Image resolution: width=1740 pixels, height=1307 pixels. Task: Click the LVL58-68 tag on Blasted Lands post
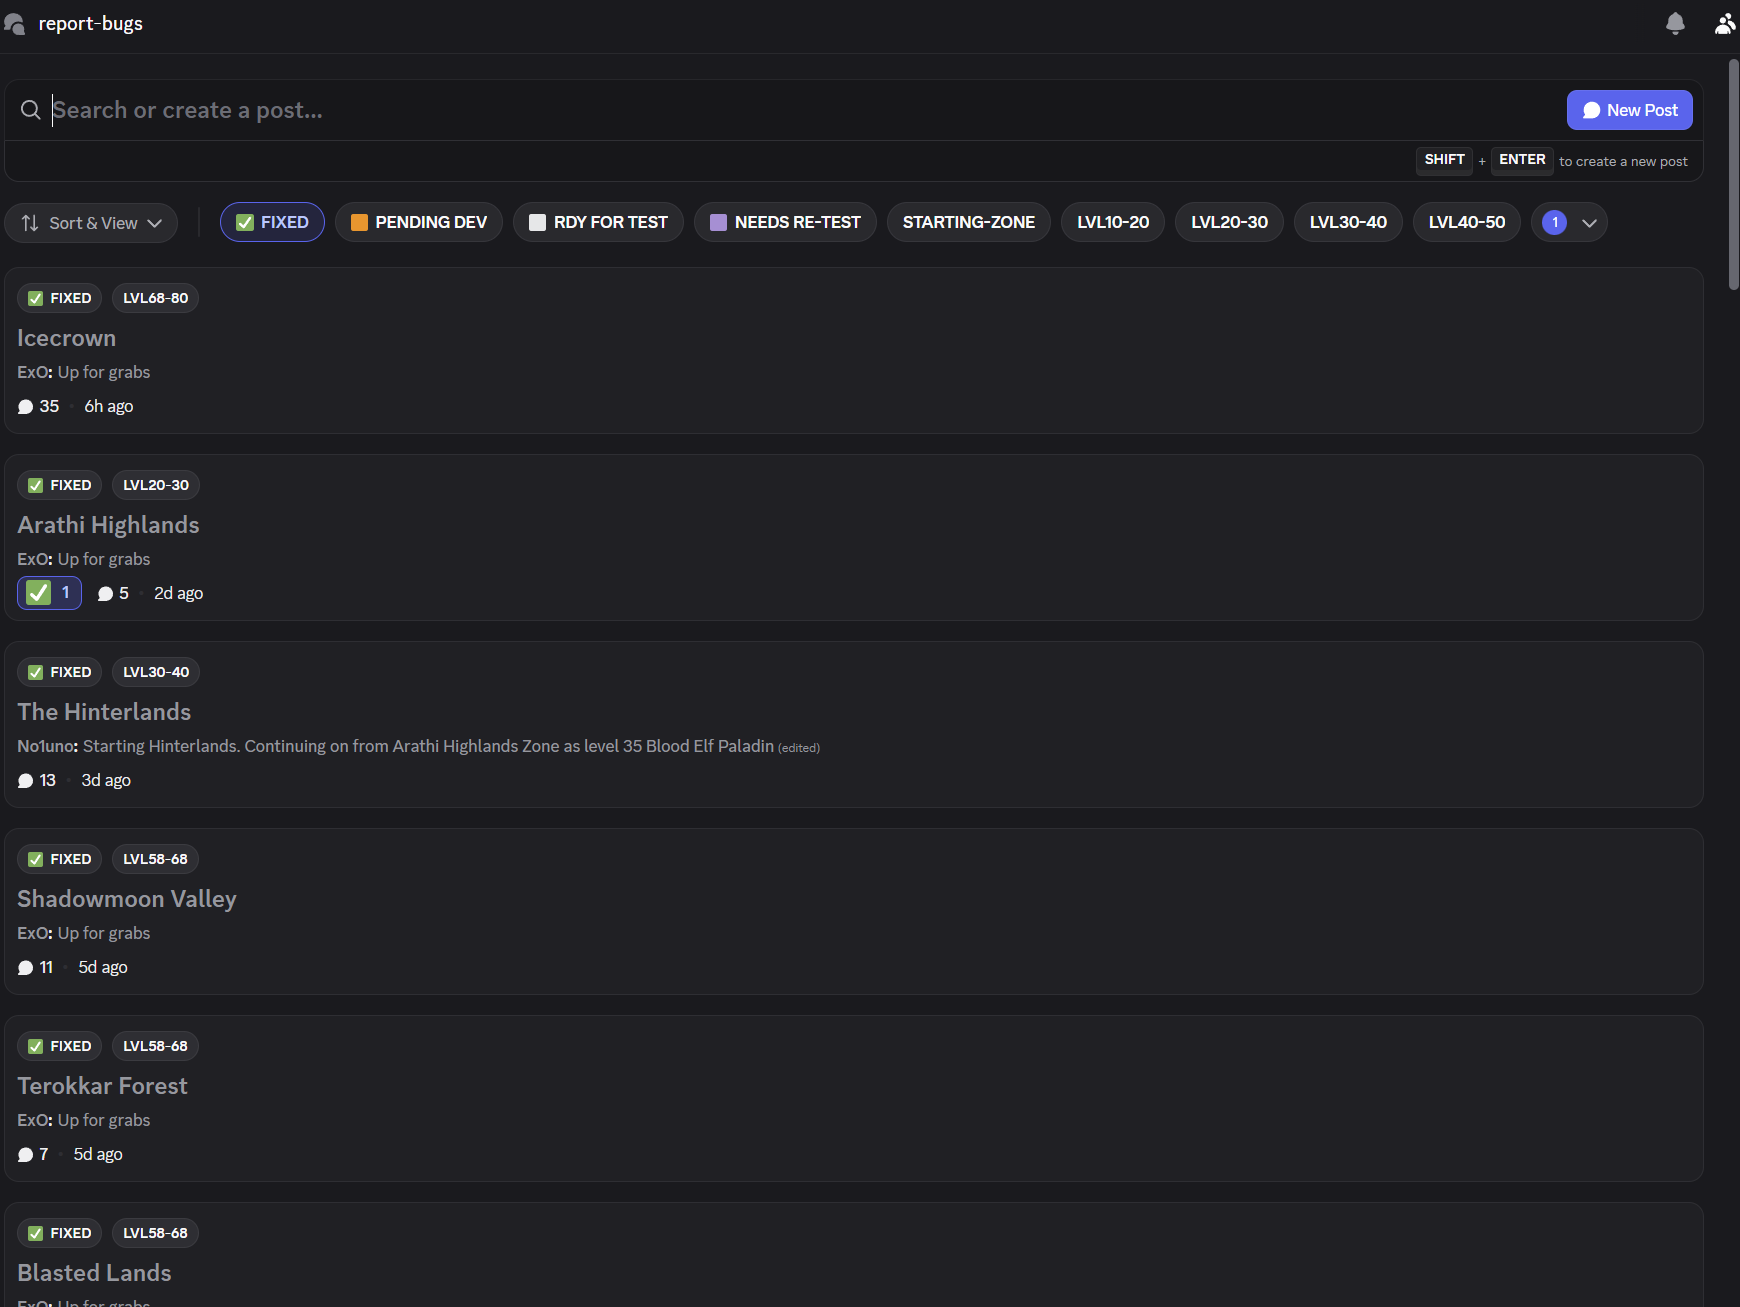click(x=155, y=1233)
